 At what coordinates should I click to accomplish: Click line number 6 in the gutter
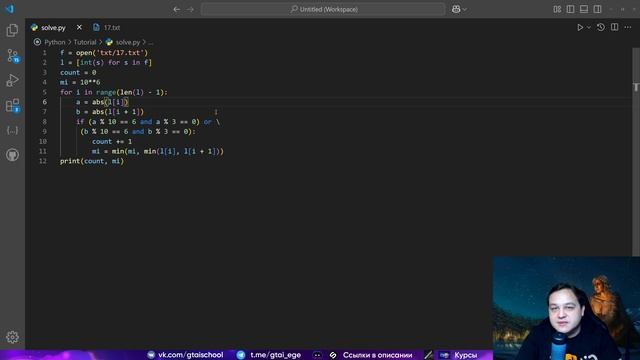(44, 102)
